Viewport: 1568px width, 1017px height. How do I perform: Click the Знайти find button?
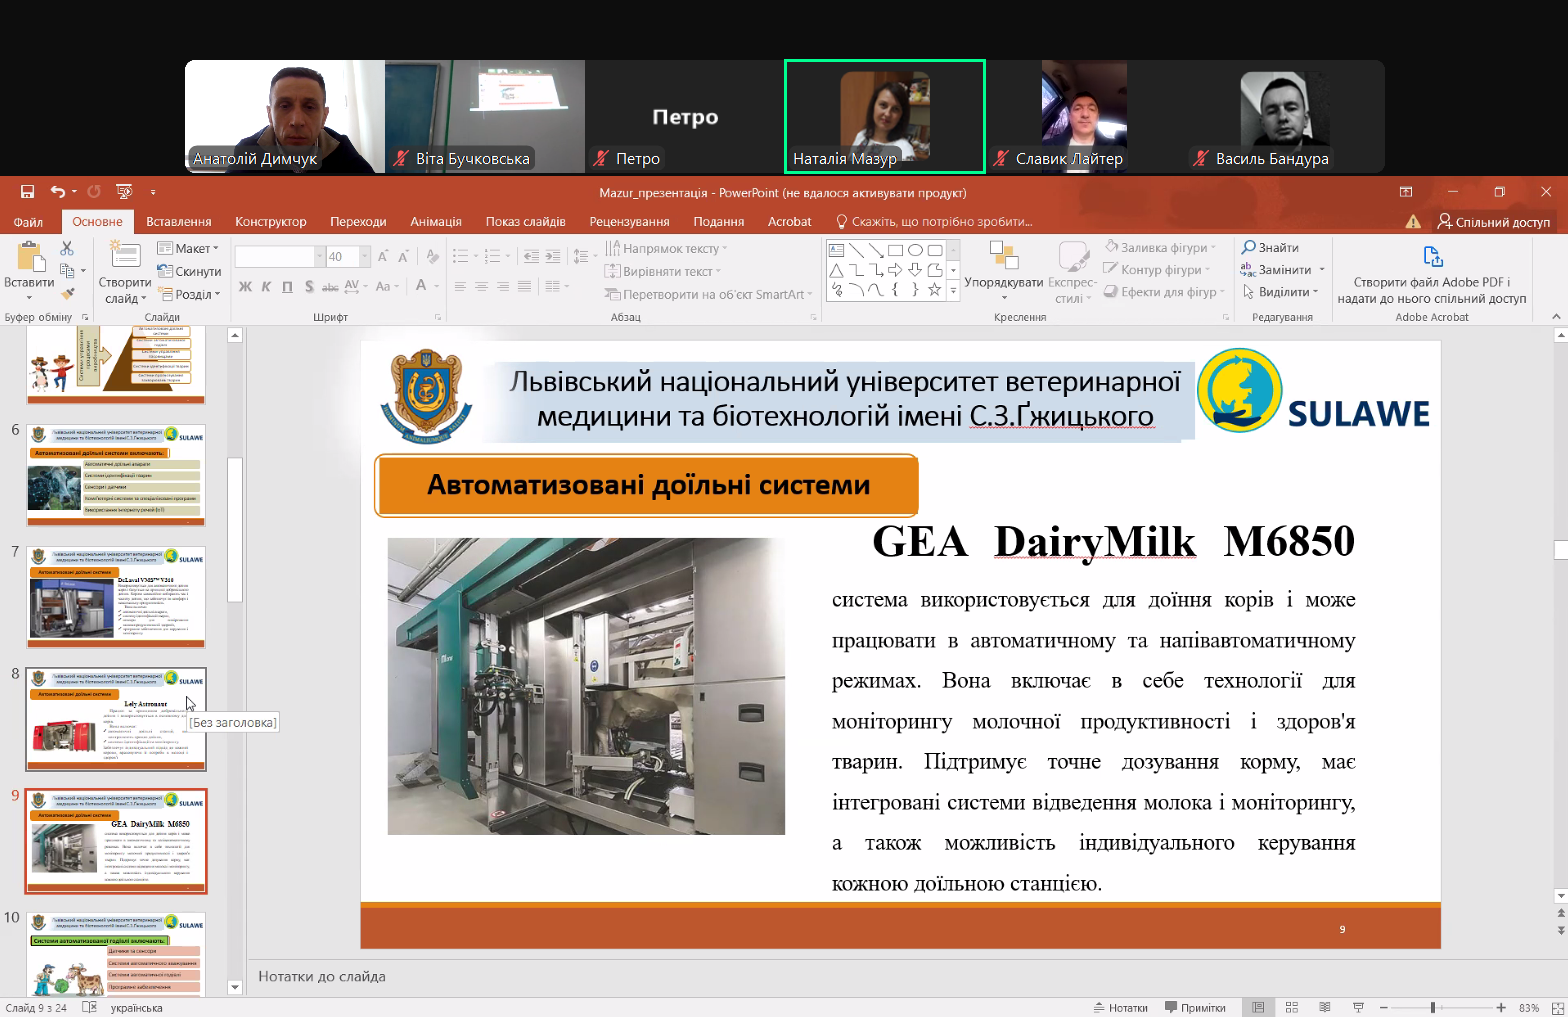1270,248
